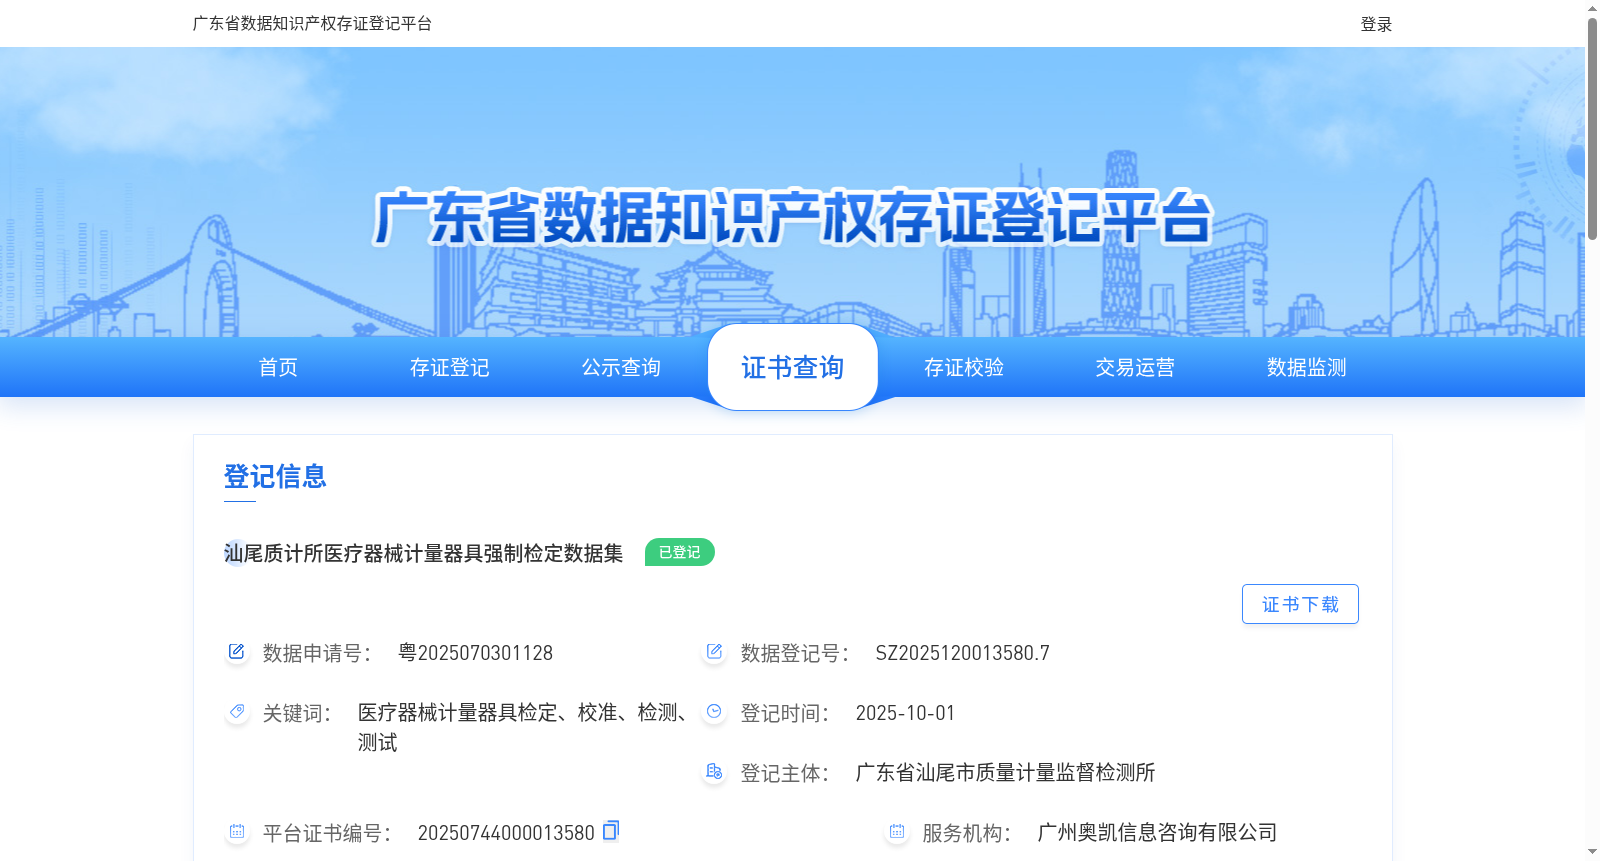Click the 登录 login link
Screen dimensions: 1600x861
click(1376, 24)
